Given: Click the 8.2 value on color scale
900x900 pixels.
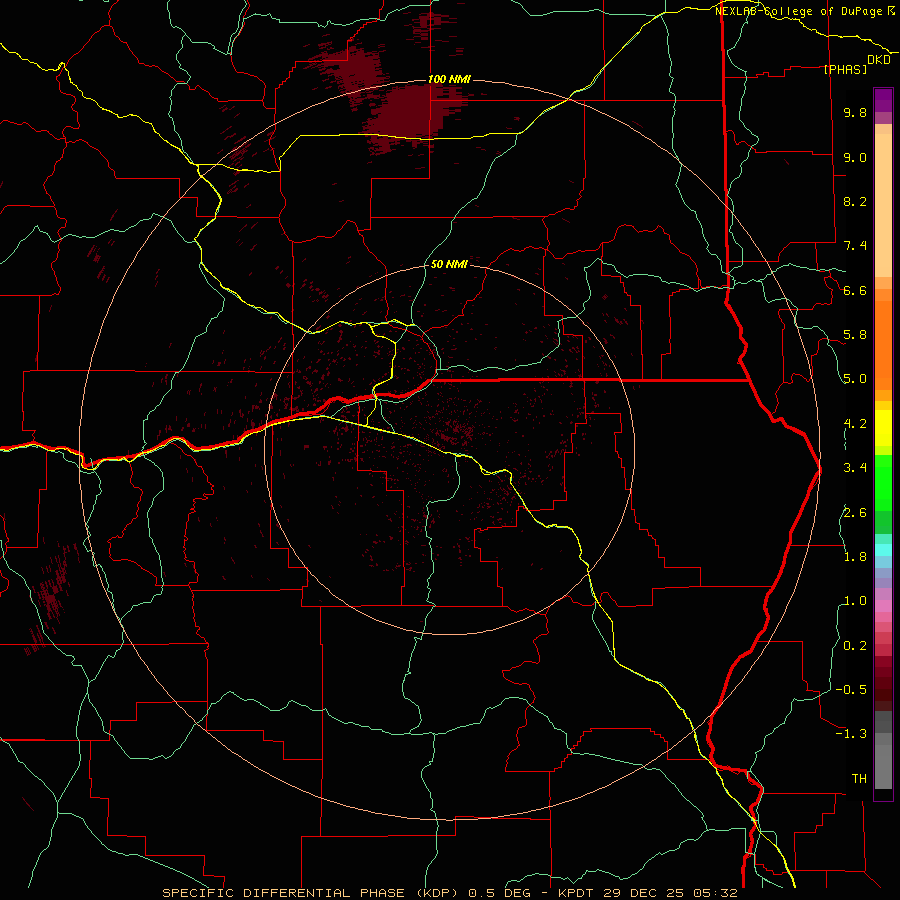Looking at the screenshot, I should click(x=855, y=201).
